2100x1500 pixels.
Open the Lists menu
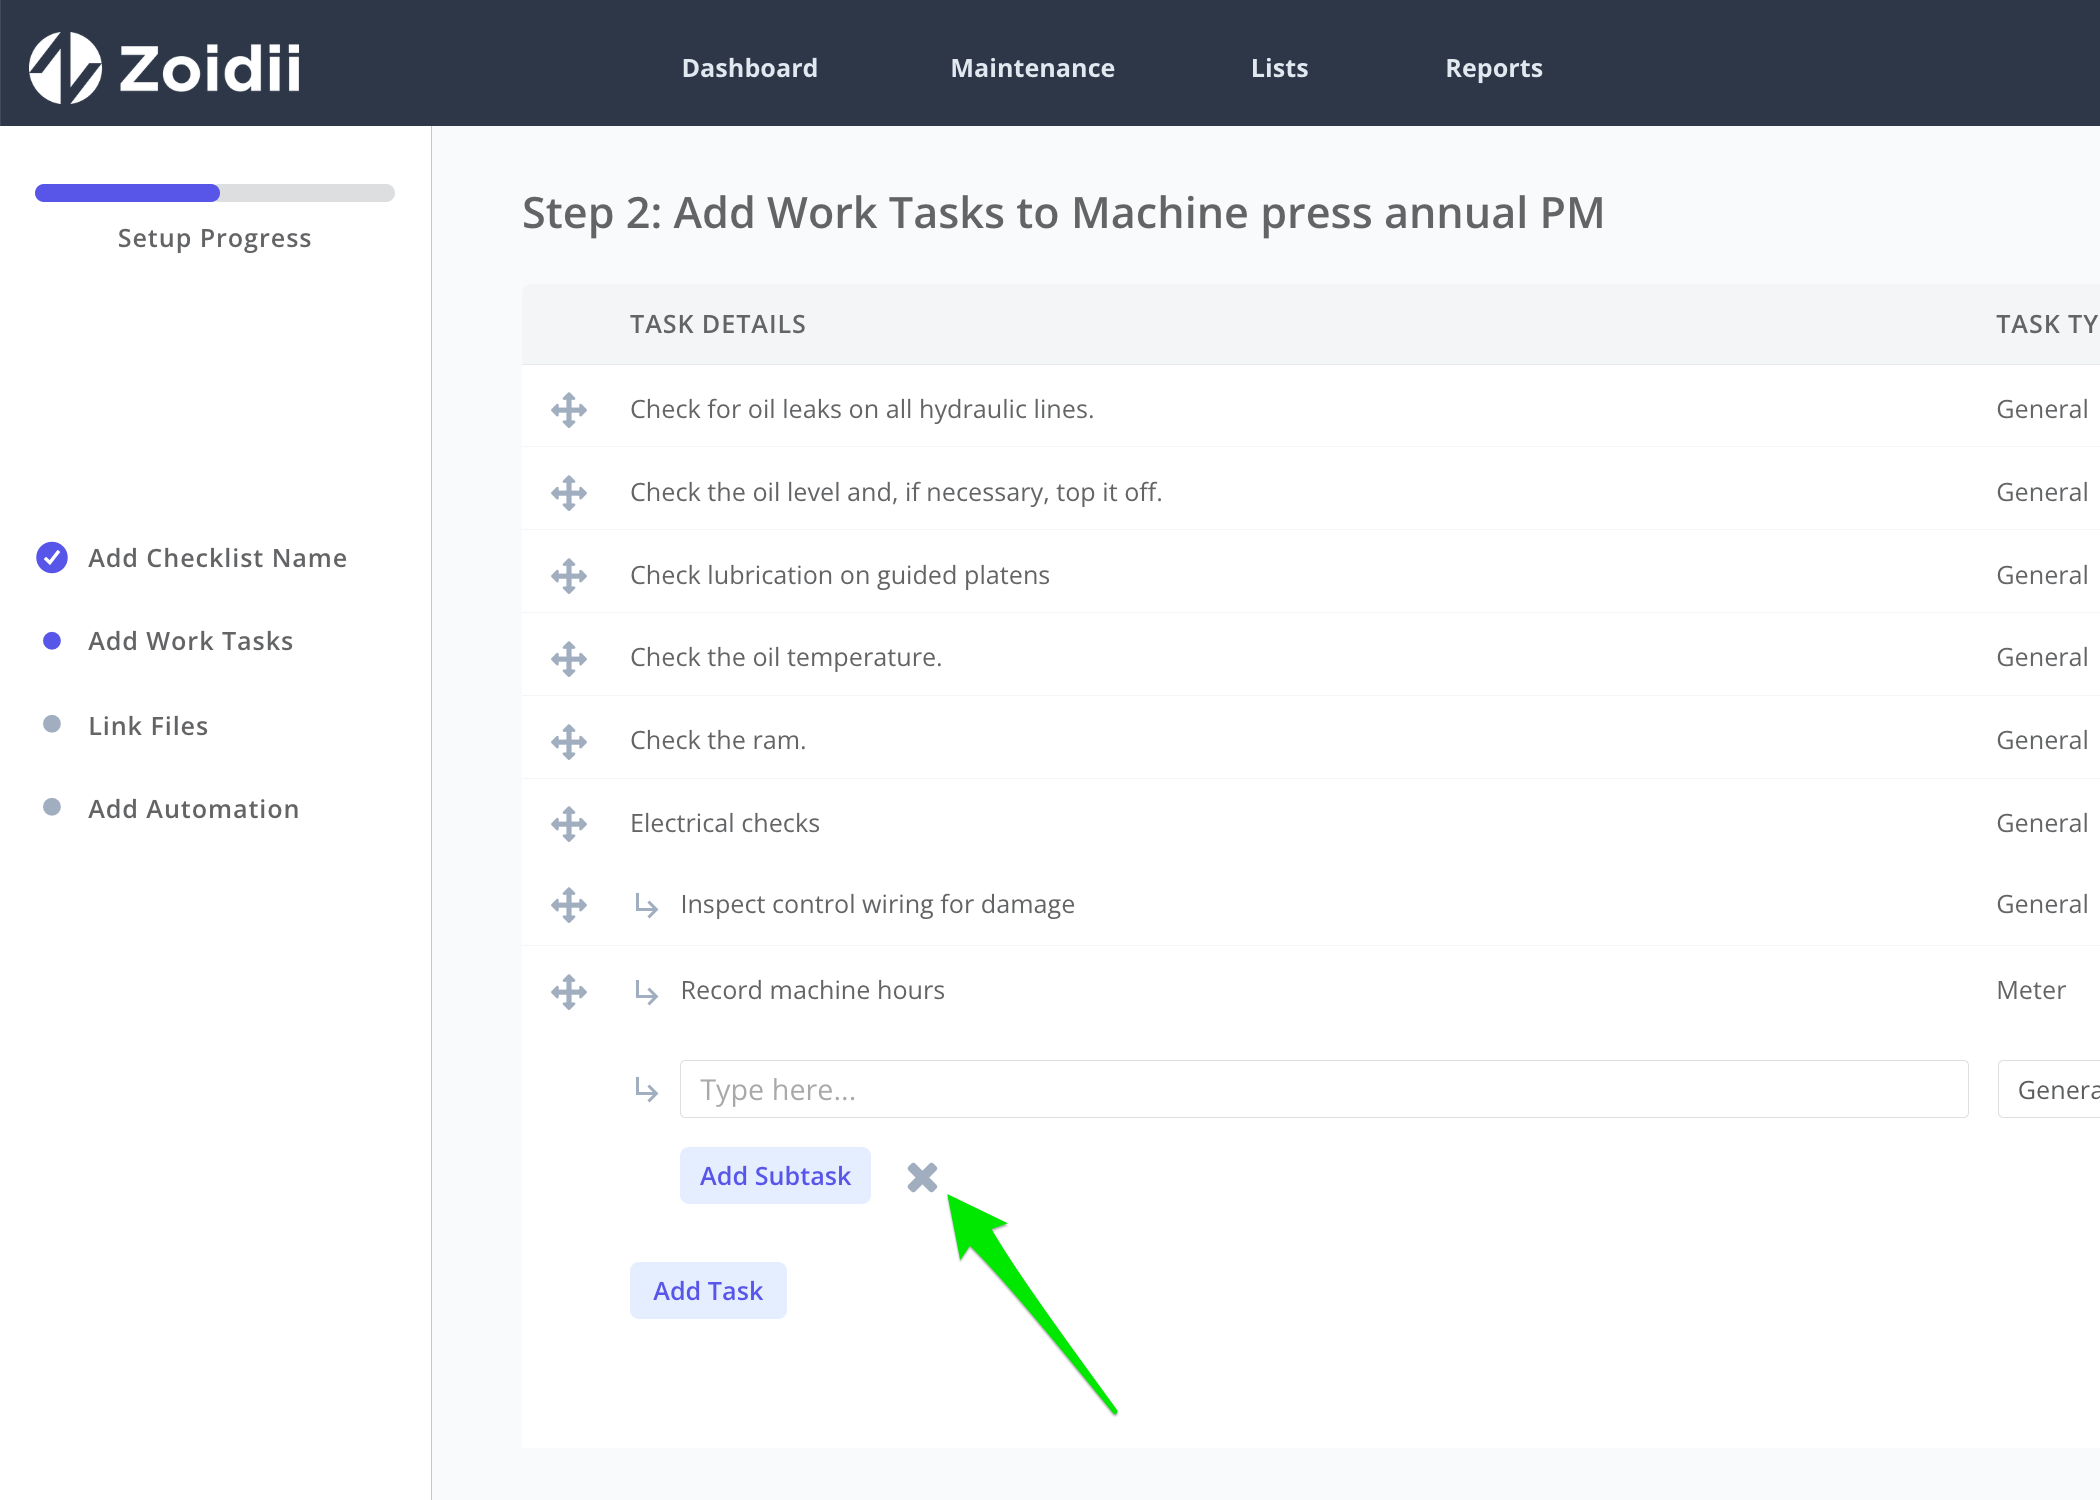click(1279, 68)
